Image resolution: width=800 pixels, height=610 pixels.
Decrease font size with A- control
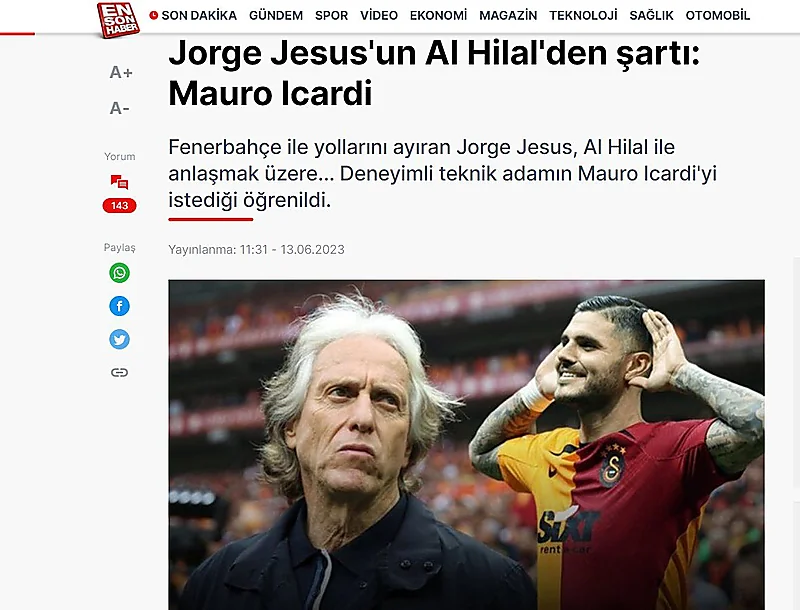click(120, 108)
